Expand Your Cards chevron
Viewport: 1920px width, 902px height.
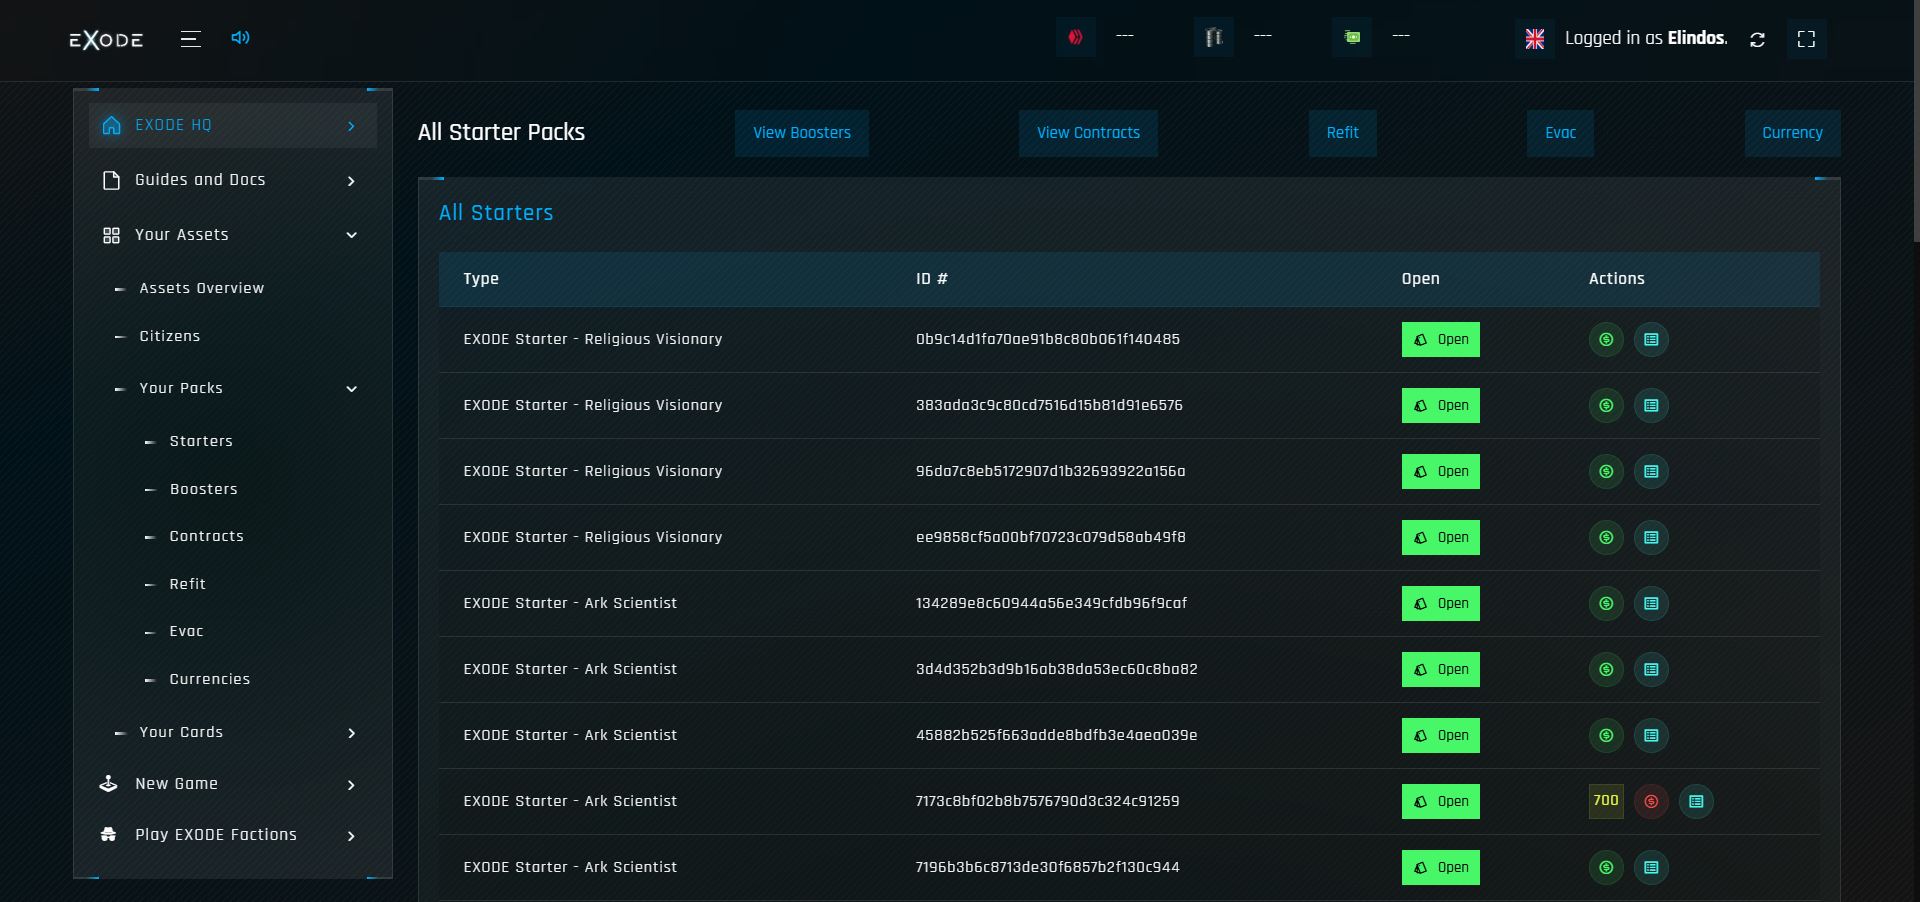[351, 733]
